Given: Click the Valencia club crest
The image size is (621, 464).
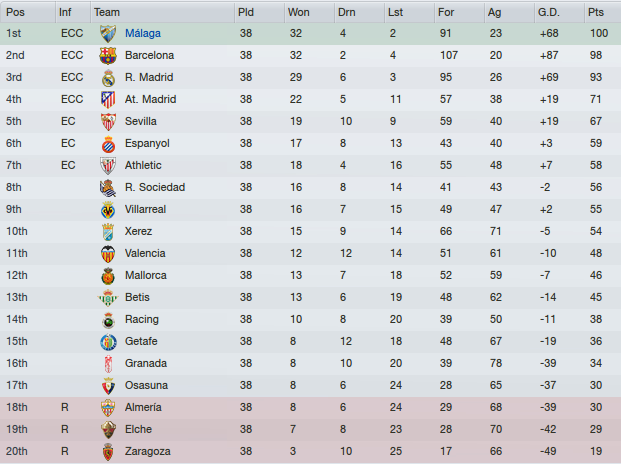Looking at the screenshot, I should (108, 254).
